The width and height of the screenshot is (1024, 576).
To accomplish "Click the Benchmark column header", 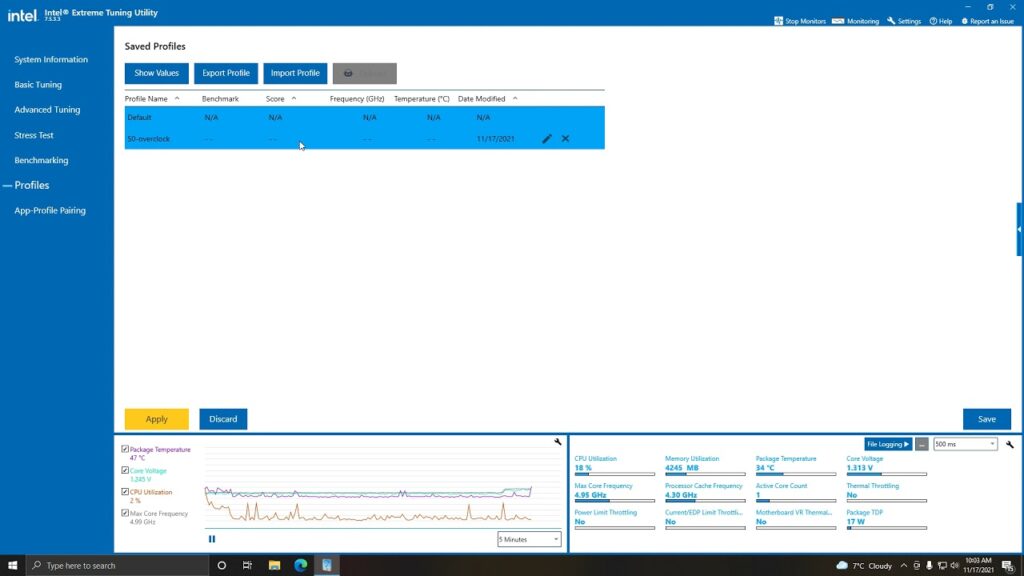I will tap(220, 99).
